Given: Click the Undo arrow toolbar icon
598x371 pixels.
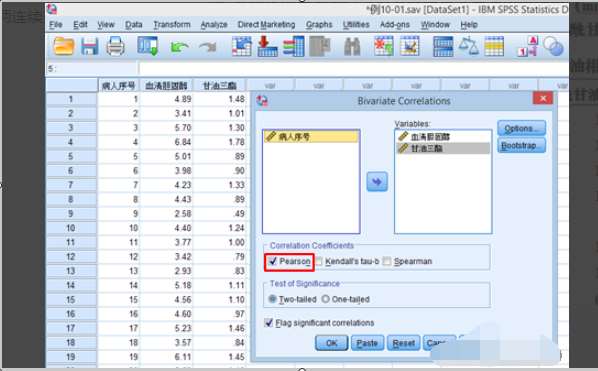Looking at the screenshot, I should click(x=180, y=47).
